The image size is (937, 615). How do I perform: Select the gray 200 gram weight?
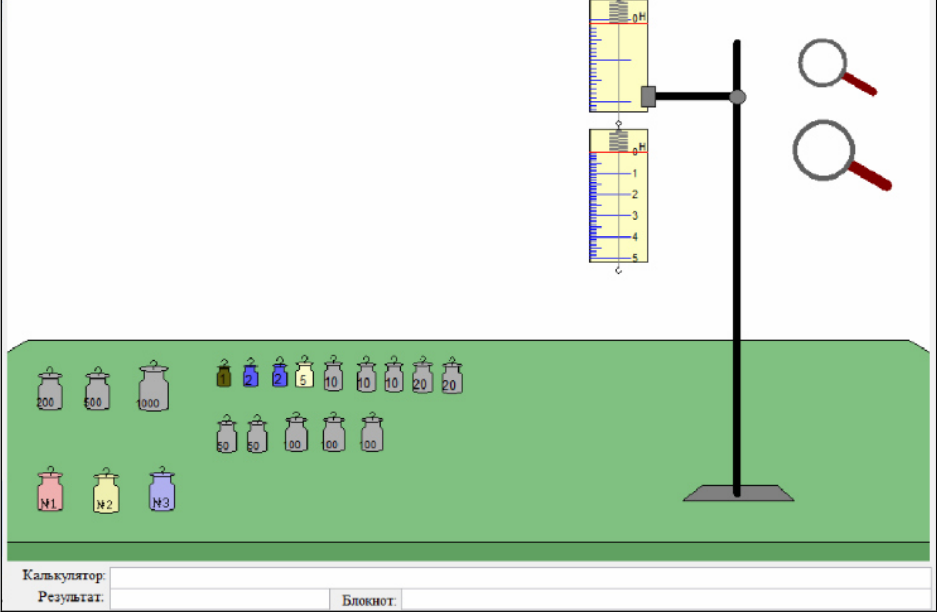click(50, 389)
